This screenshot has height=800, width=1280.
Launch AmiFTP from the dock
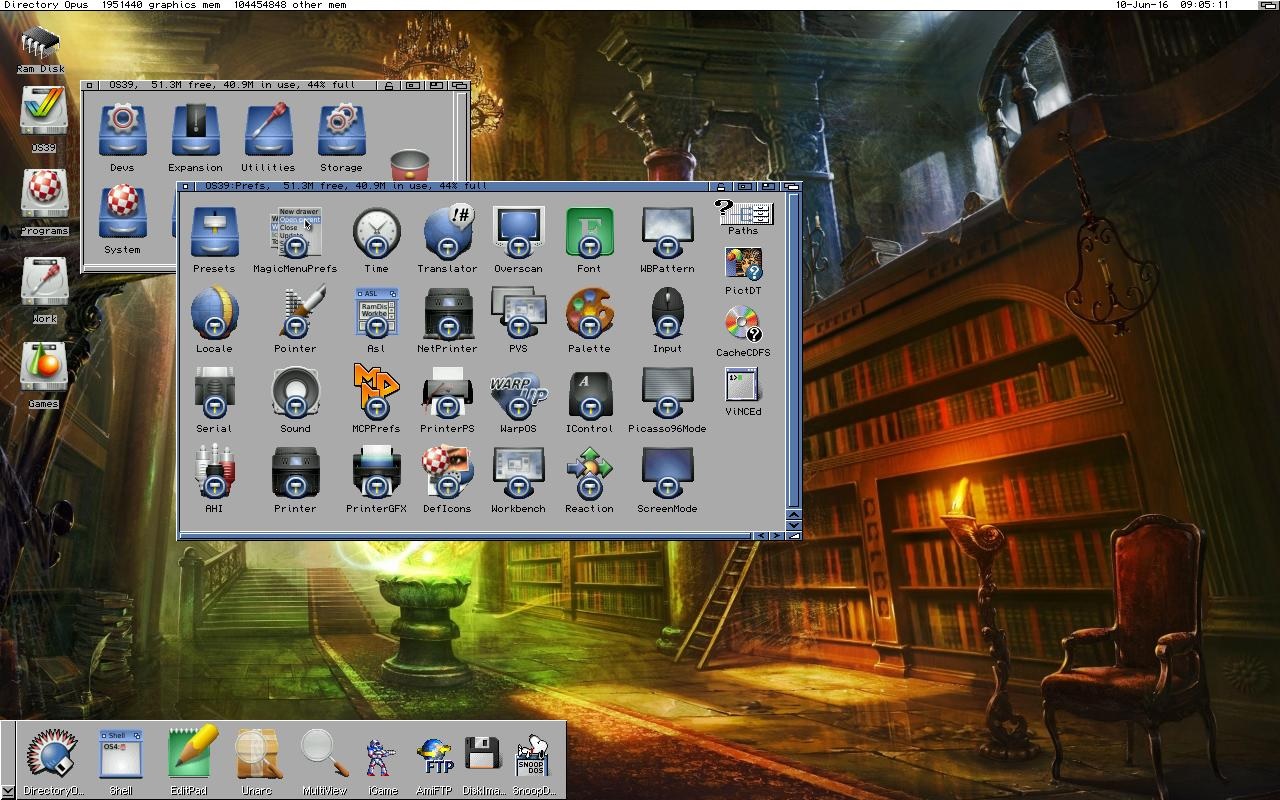pos(434,757)
